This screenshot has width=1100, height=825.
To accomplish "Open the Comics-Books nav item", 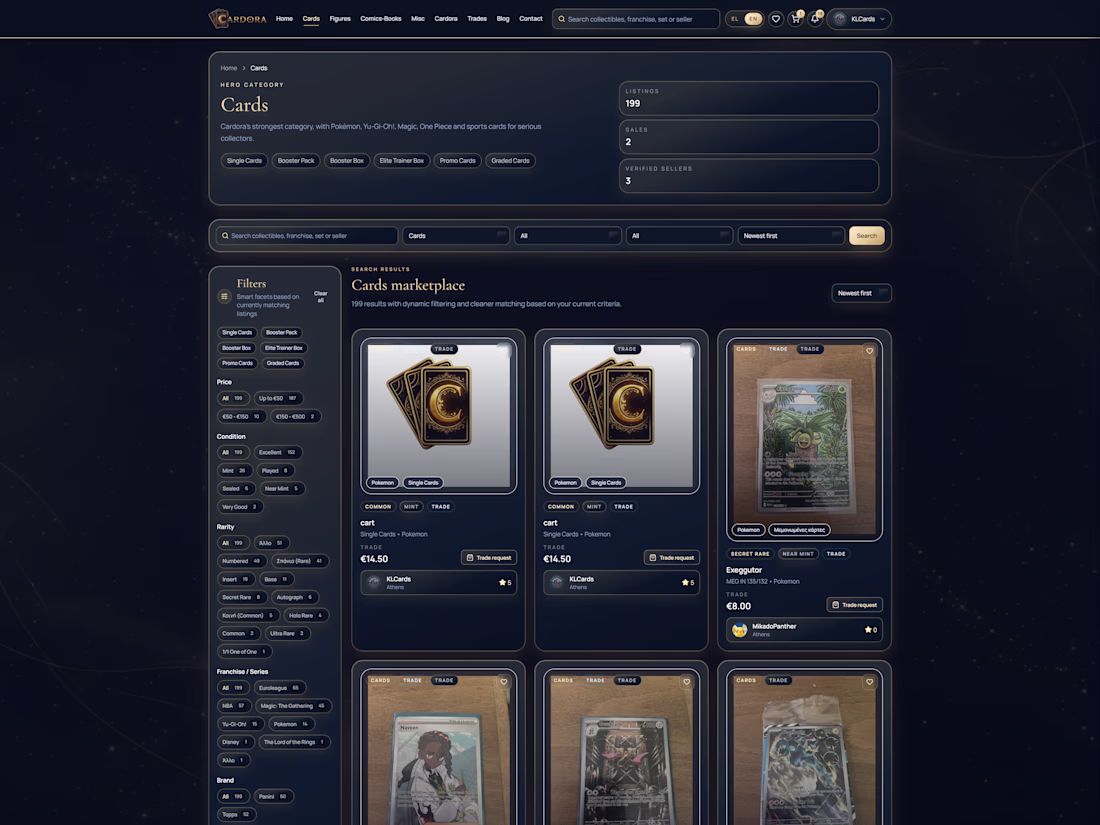I will coord(381,19).
